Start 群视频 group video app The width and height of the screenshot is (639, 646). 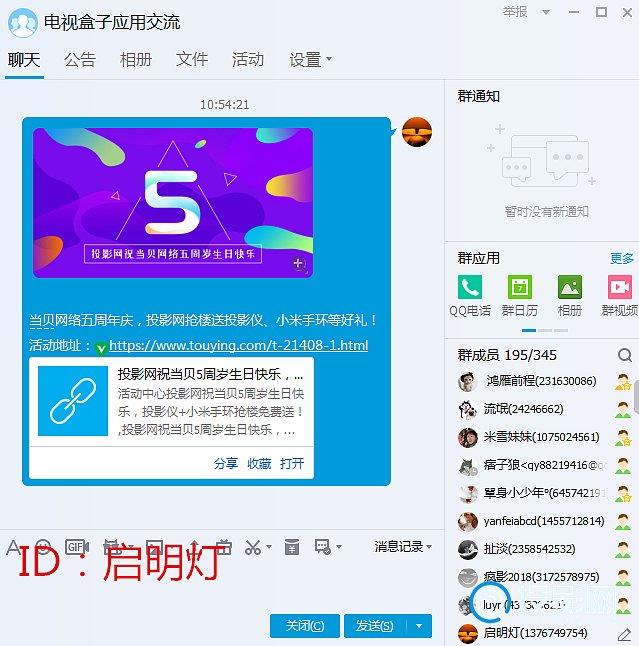(620, 296)
